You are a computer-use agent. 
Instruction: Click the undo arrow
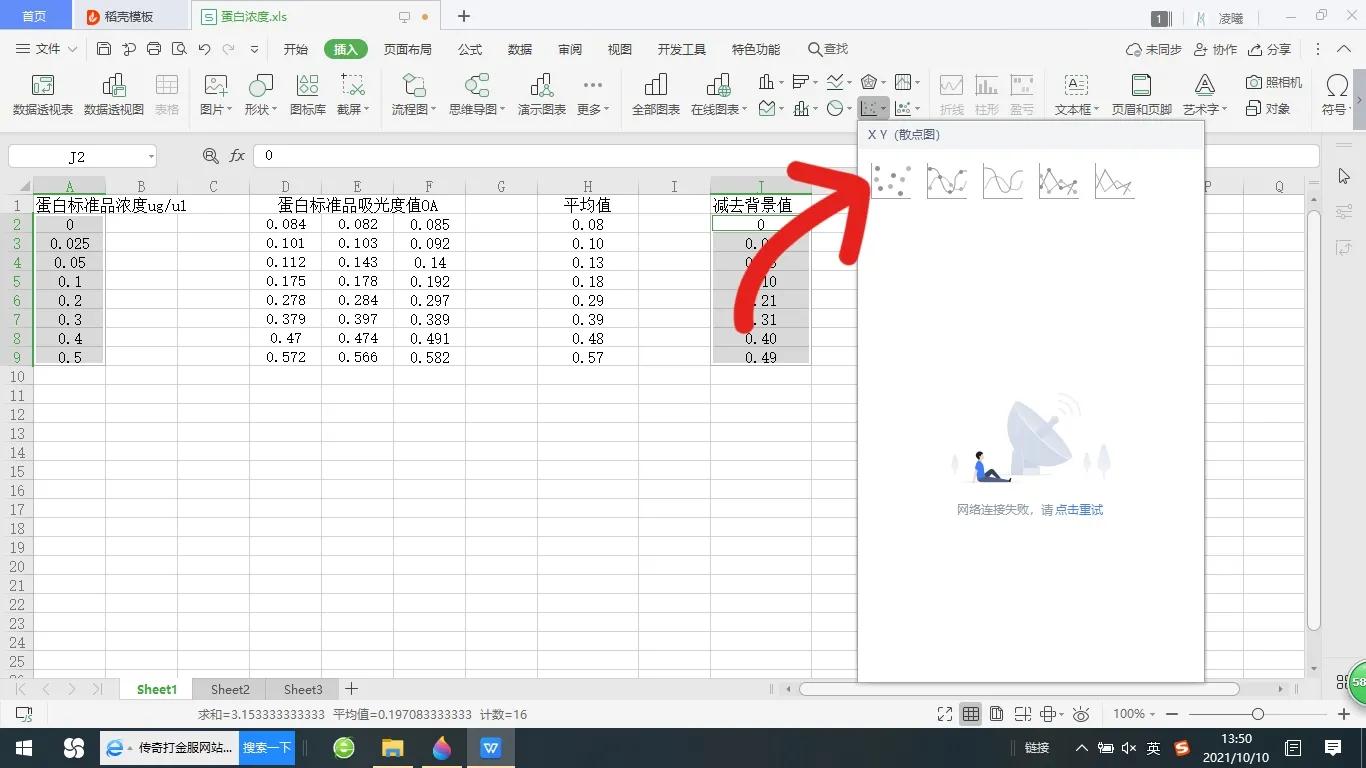pos(204,49)
